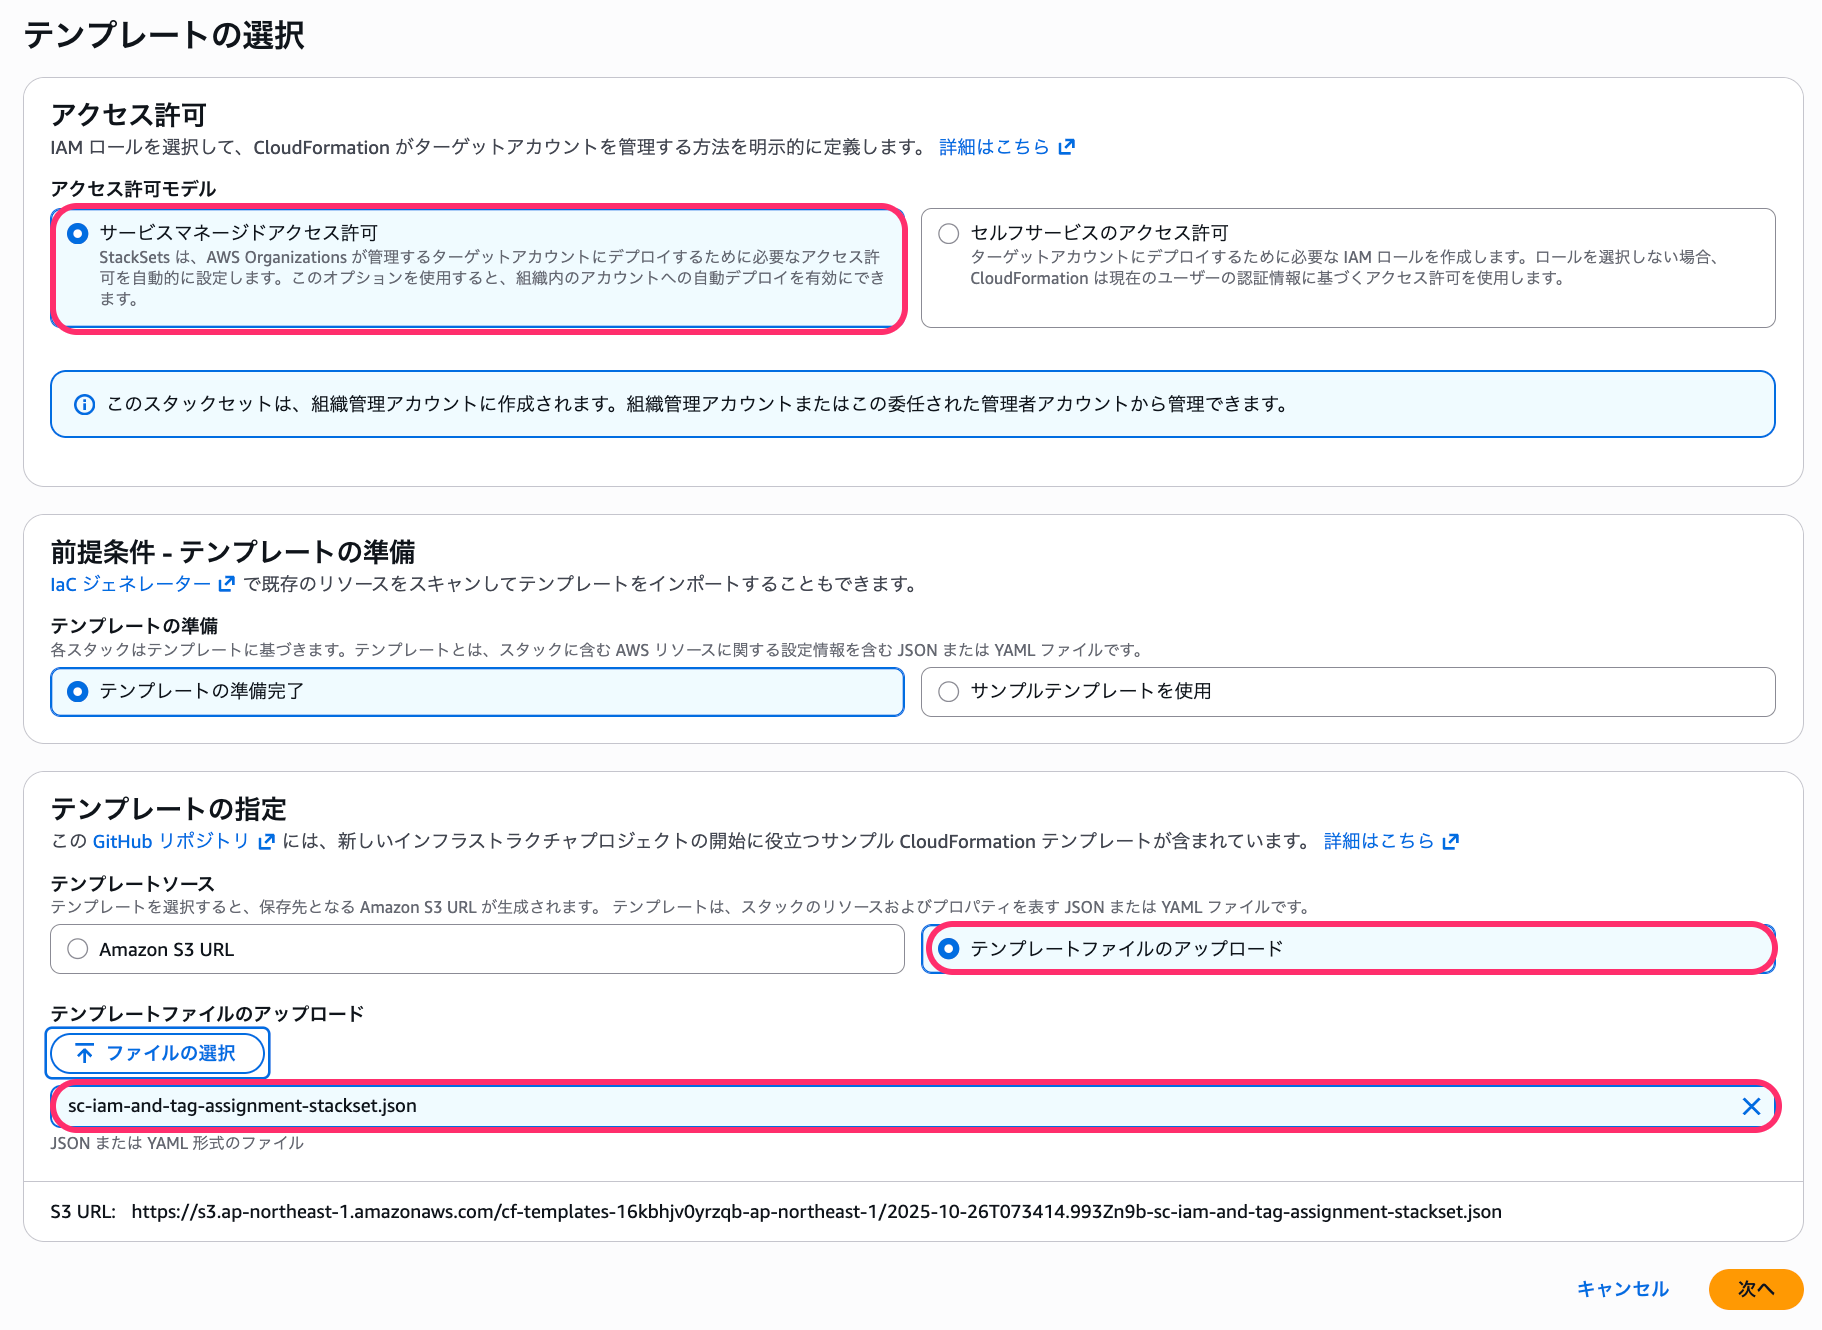Click the info icon in the blue banner
This screenshot has height=1330, width=1822.
(84, 404)
